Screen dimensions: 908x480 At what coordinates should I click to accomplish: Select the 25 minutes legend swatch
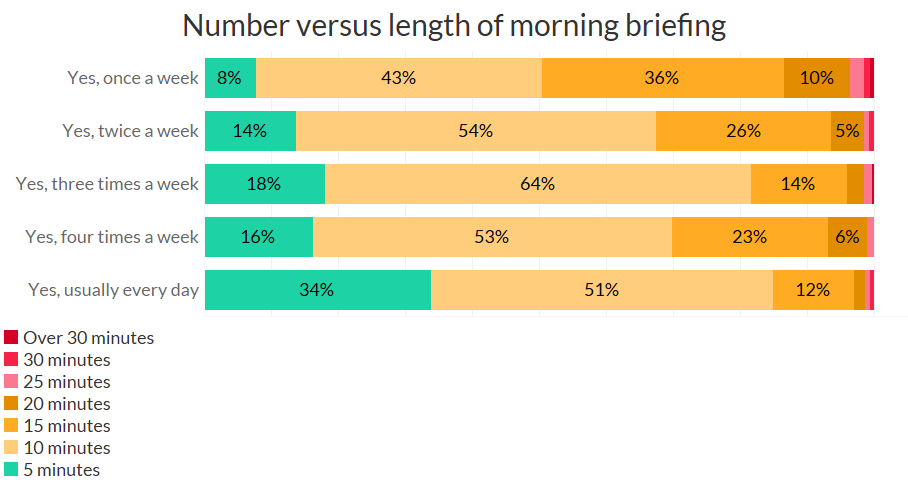(11, 382)
